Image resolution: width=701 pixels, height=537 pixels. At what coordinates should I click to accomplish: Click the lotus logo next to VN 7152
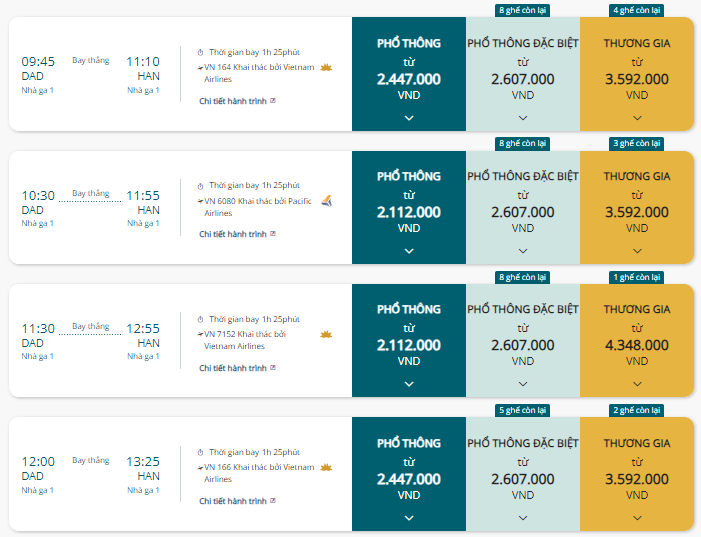point(325,334)
